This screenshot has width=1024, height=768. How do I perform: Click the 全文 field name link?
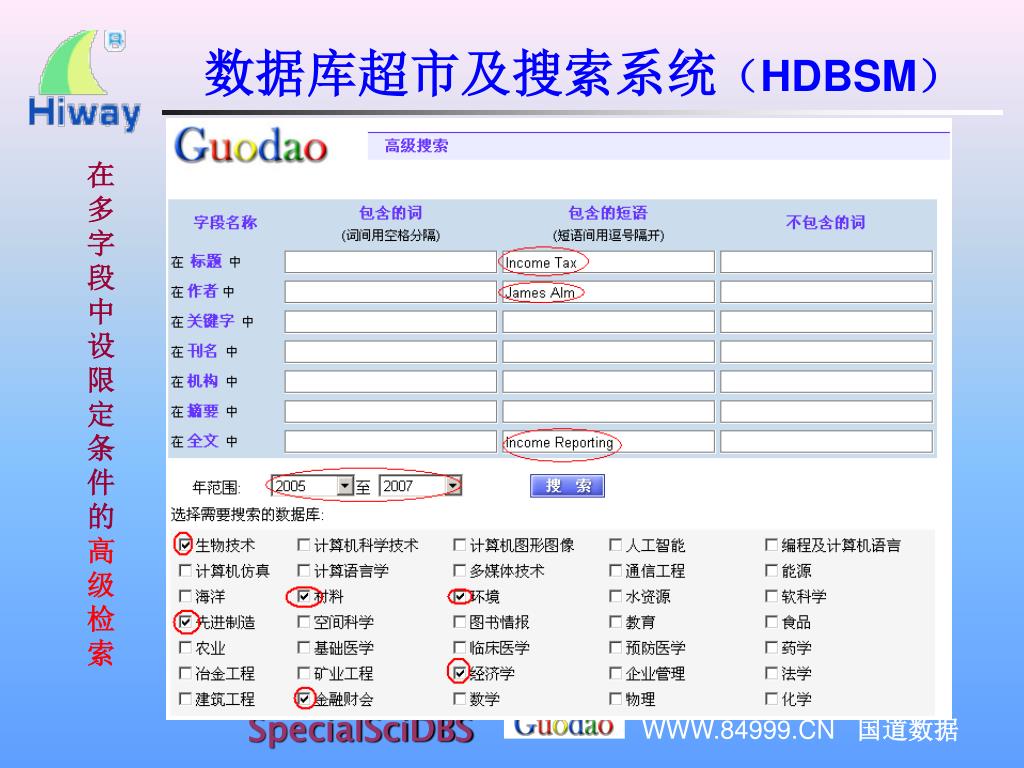(202, 441)
